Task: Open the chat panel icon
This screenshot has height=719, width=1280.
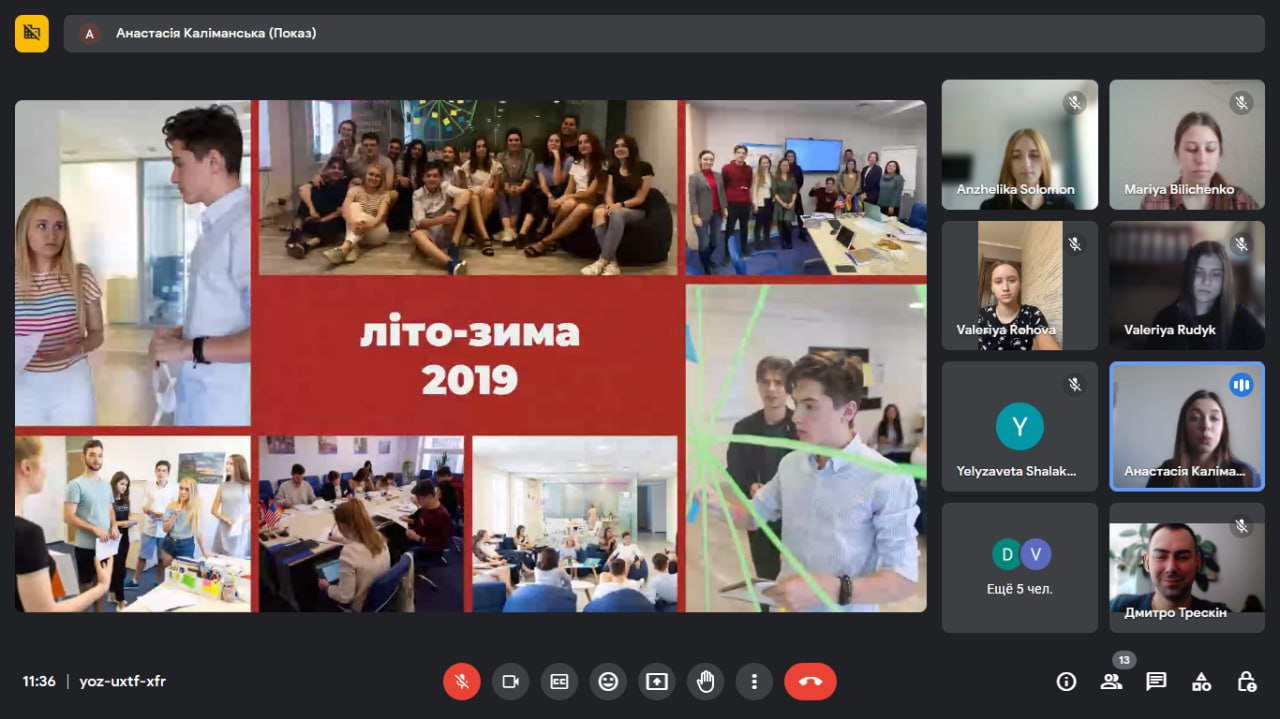Action: coord(1157,681)
